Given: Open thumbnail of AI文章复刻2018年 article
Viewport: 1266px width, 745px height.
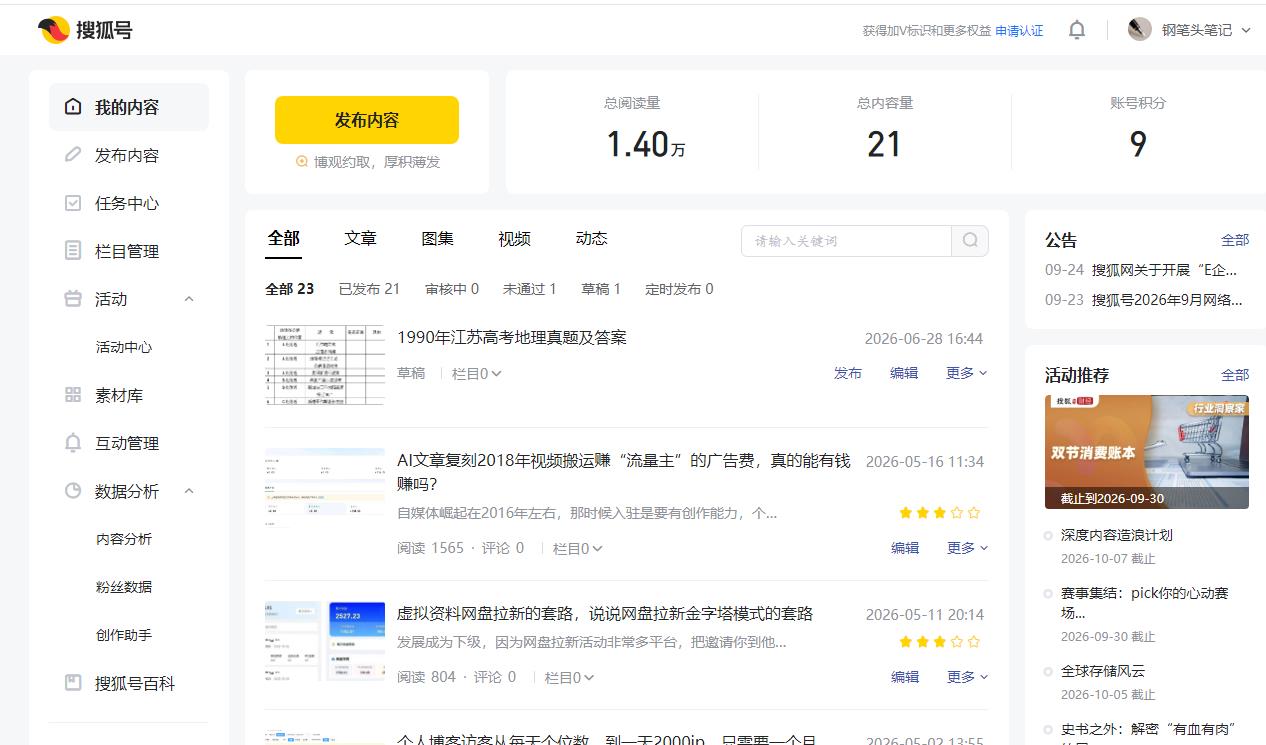Looking at the screenshot, I should point(325,488).
